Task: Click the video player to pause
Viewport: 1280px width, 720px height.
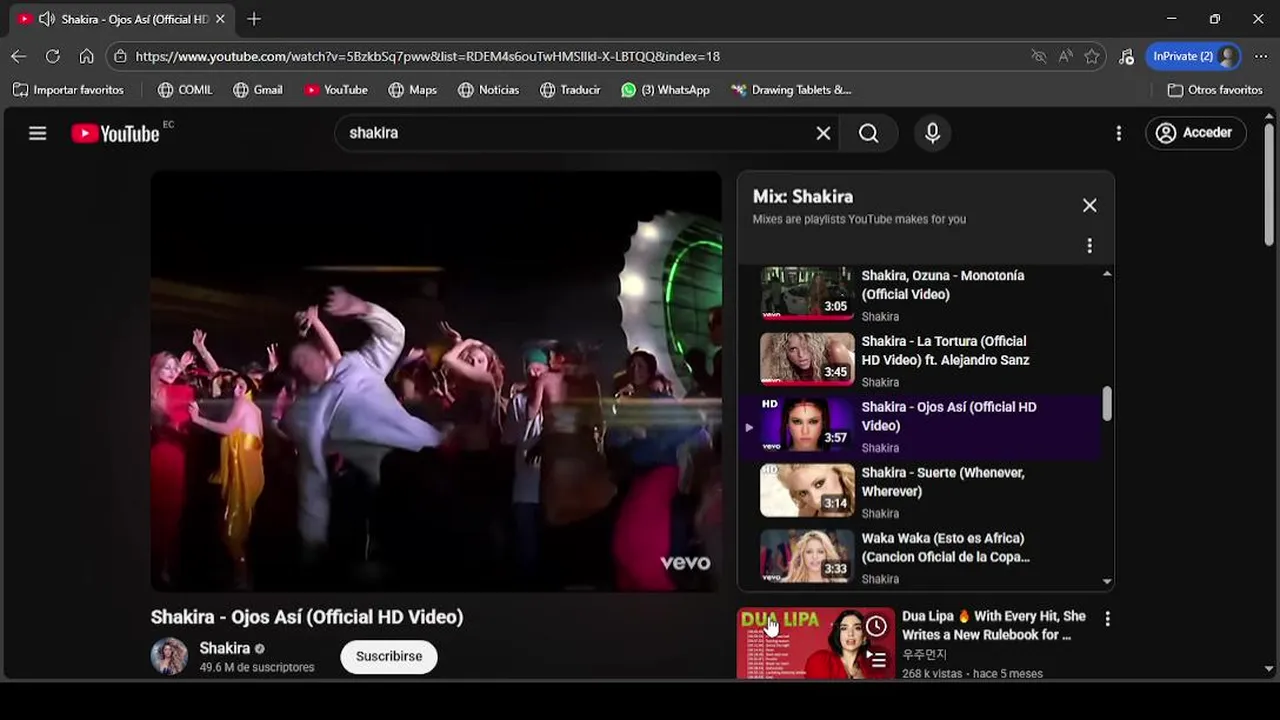Action: 436,381
